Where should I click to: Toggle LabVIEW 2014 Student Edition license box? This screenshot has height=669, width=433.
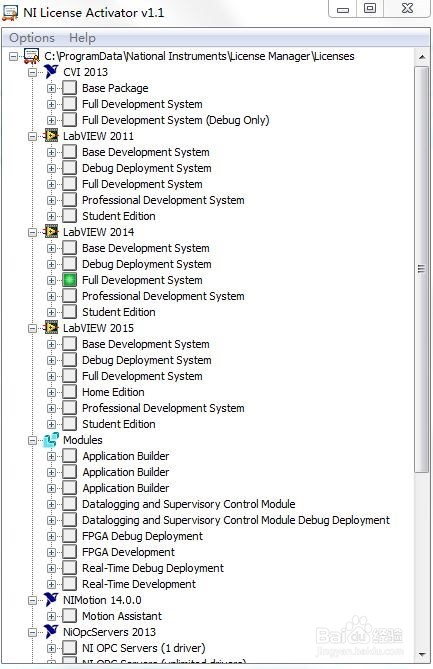click(x=70, y=312)
